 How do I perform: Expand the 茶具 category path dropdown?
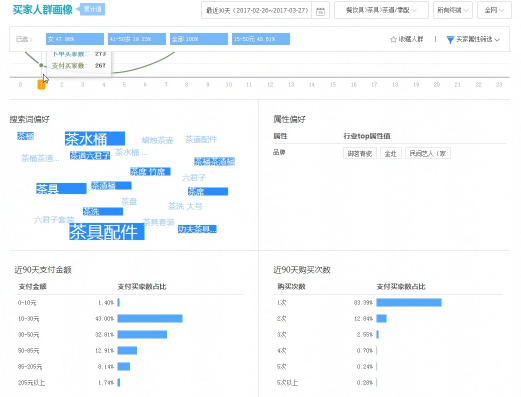pyautogui.click(x=381, y=10)
